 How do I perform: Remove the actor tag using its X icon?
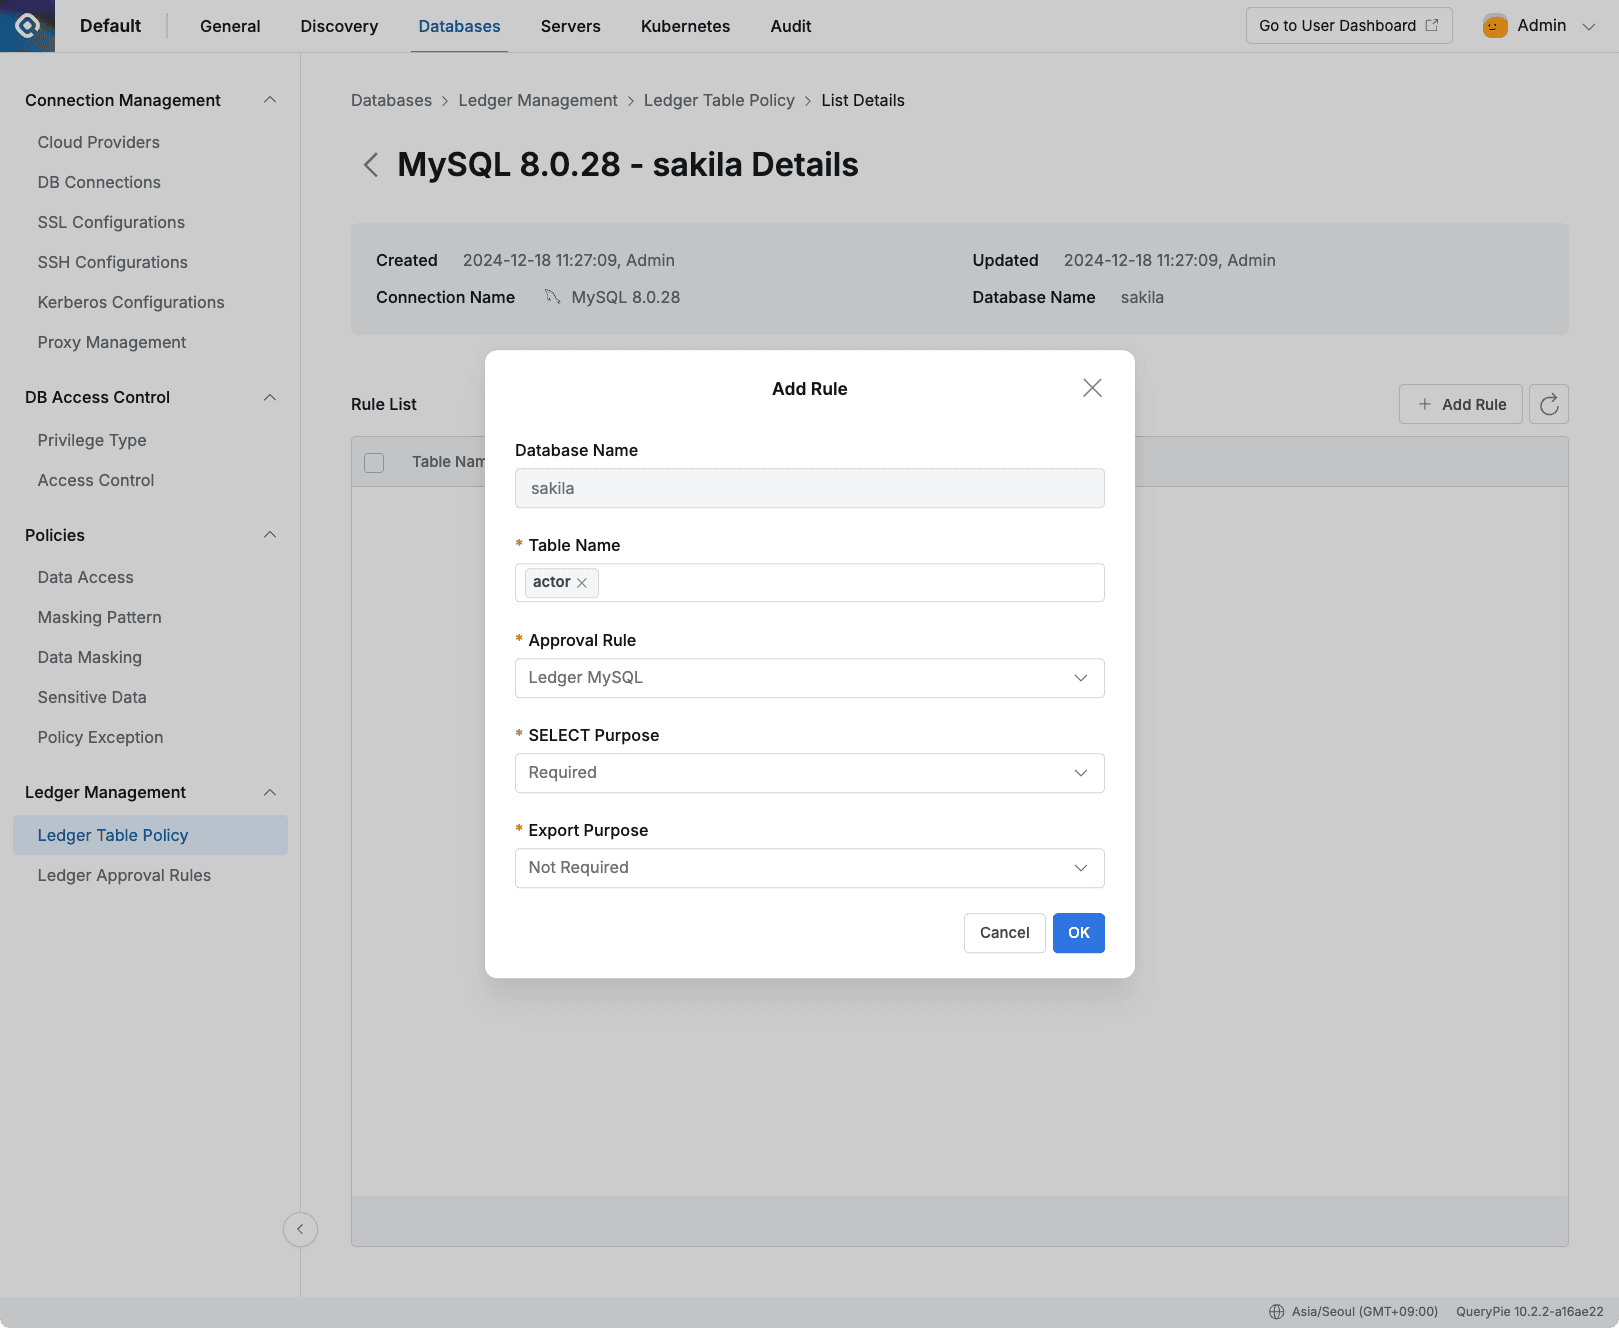(x=582, y=582)
